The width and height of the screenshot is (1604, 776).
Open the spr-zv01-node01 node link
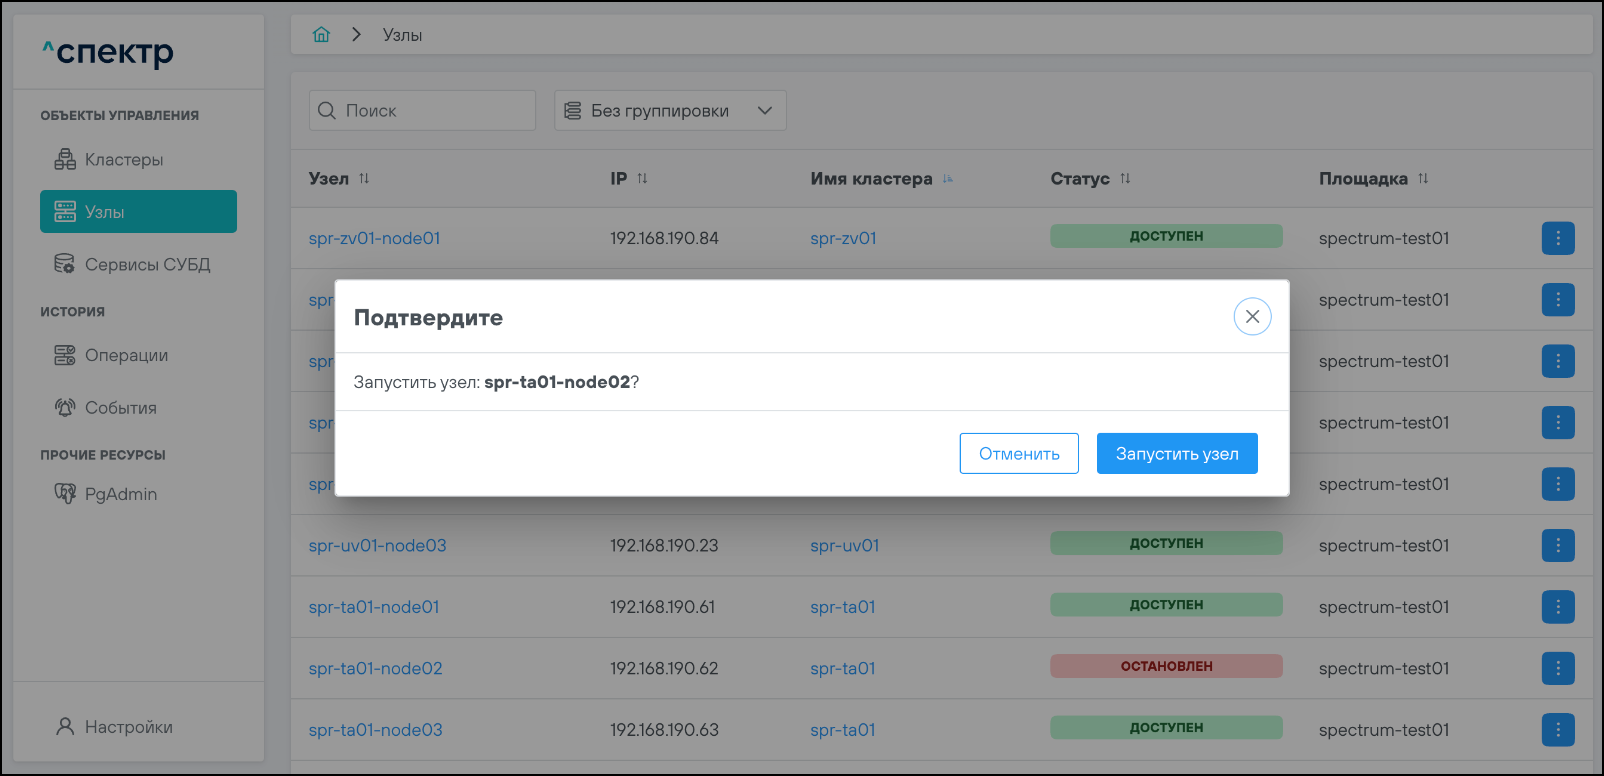[374, 239]
